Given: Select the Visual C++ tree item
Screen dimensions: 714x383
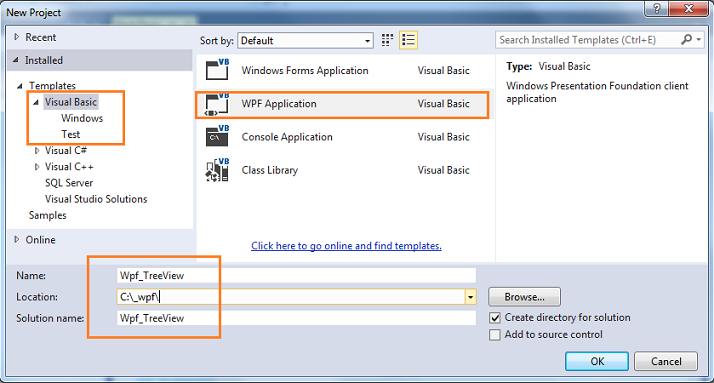Looking at the screenshot, I should [69, 167].
